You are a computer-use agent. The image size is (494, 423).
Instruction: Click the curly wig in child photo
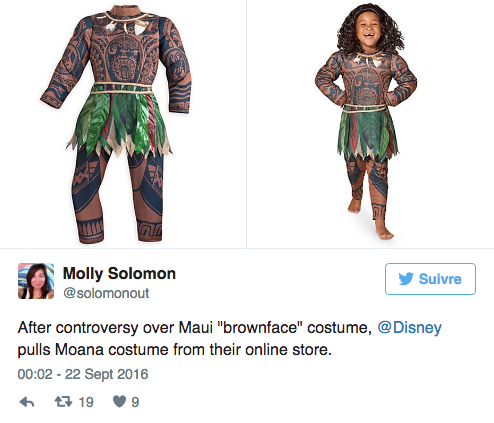(370, 28)
